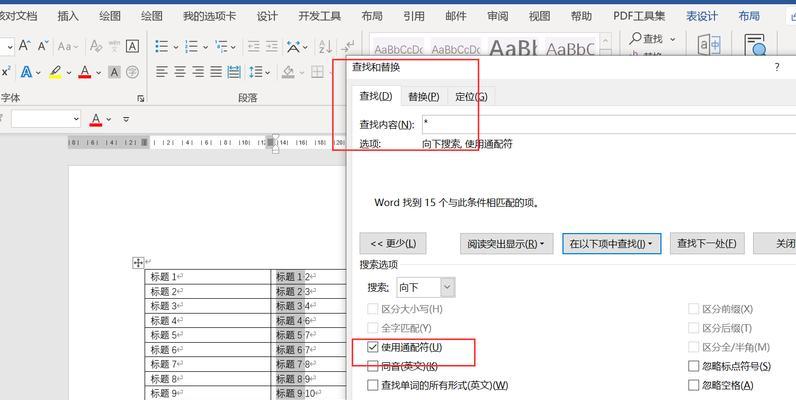
Task: Open the Find dropdown in the ribbon
Action: pyautogui.click(x=673, y=39)
